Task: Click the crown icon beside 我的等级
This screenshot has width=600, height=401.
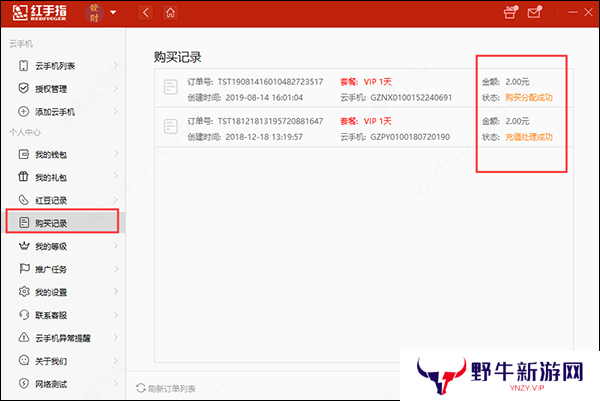Action: 24,246
